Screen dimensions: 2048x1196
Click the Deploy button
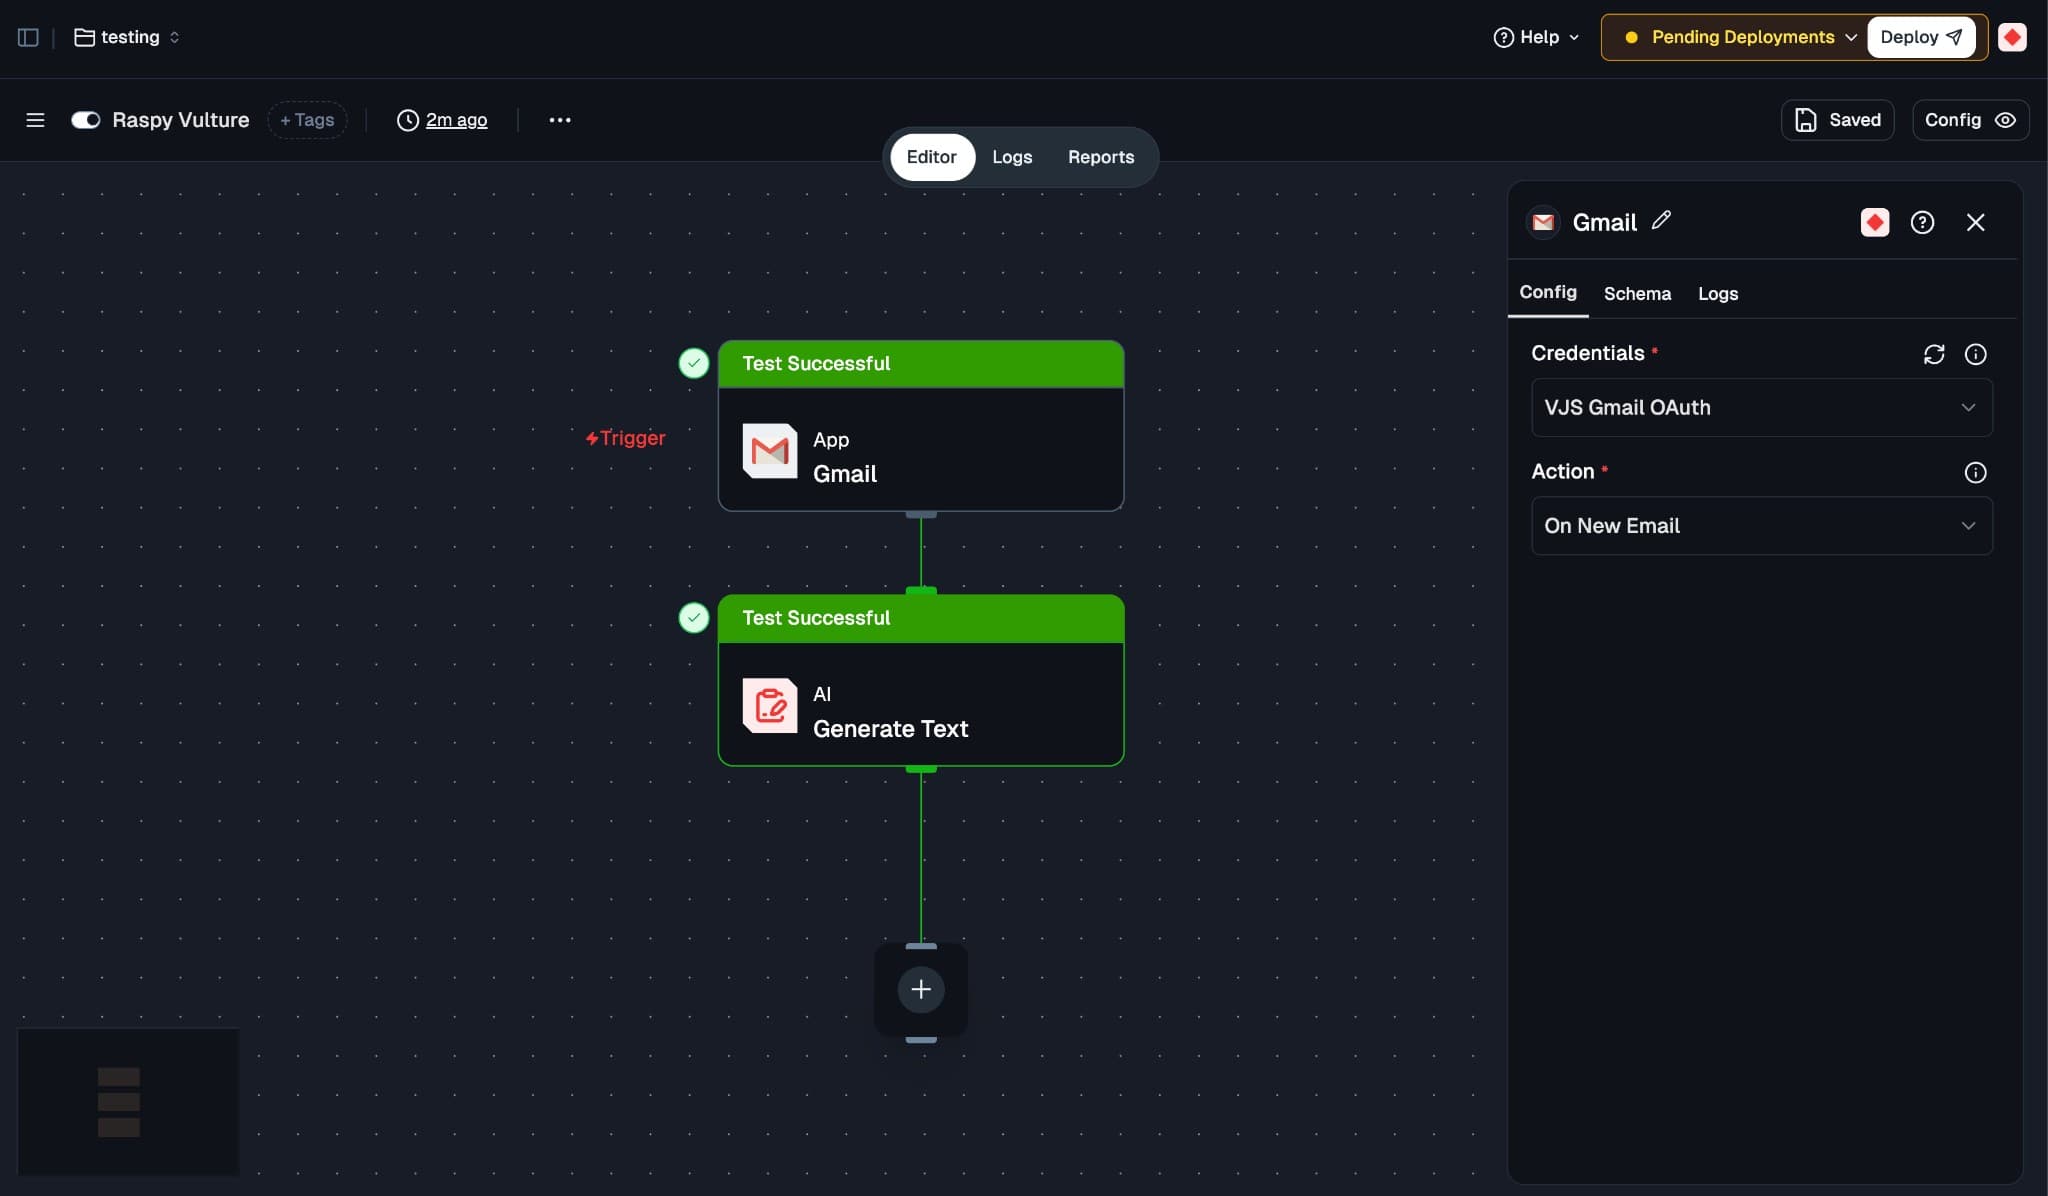1920,37
